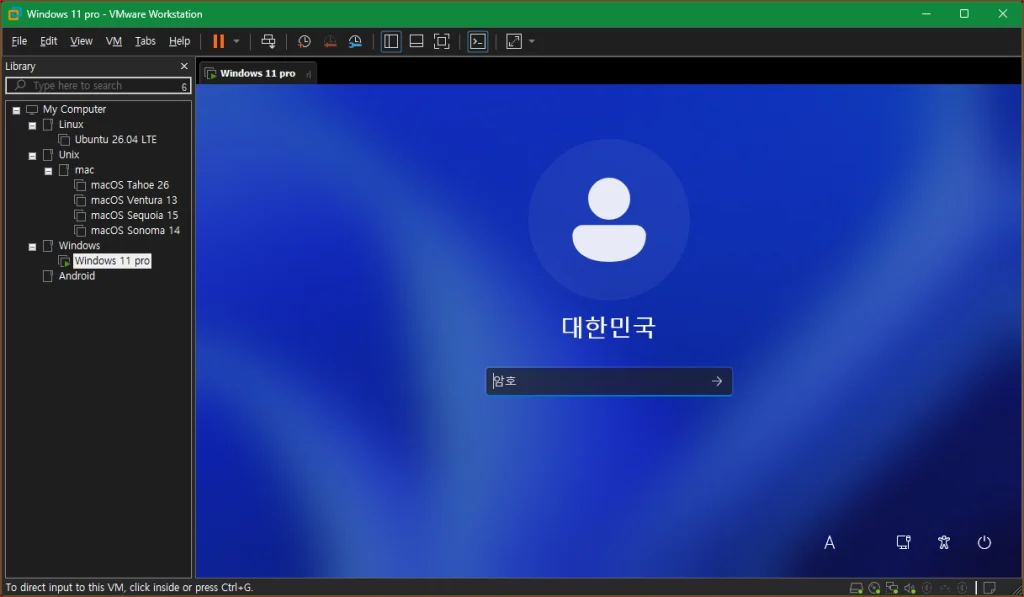Click the library search field

pos(98,86)
